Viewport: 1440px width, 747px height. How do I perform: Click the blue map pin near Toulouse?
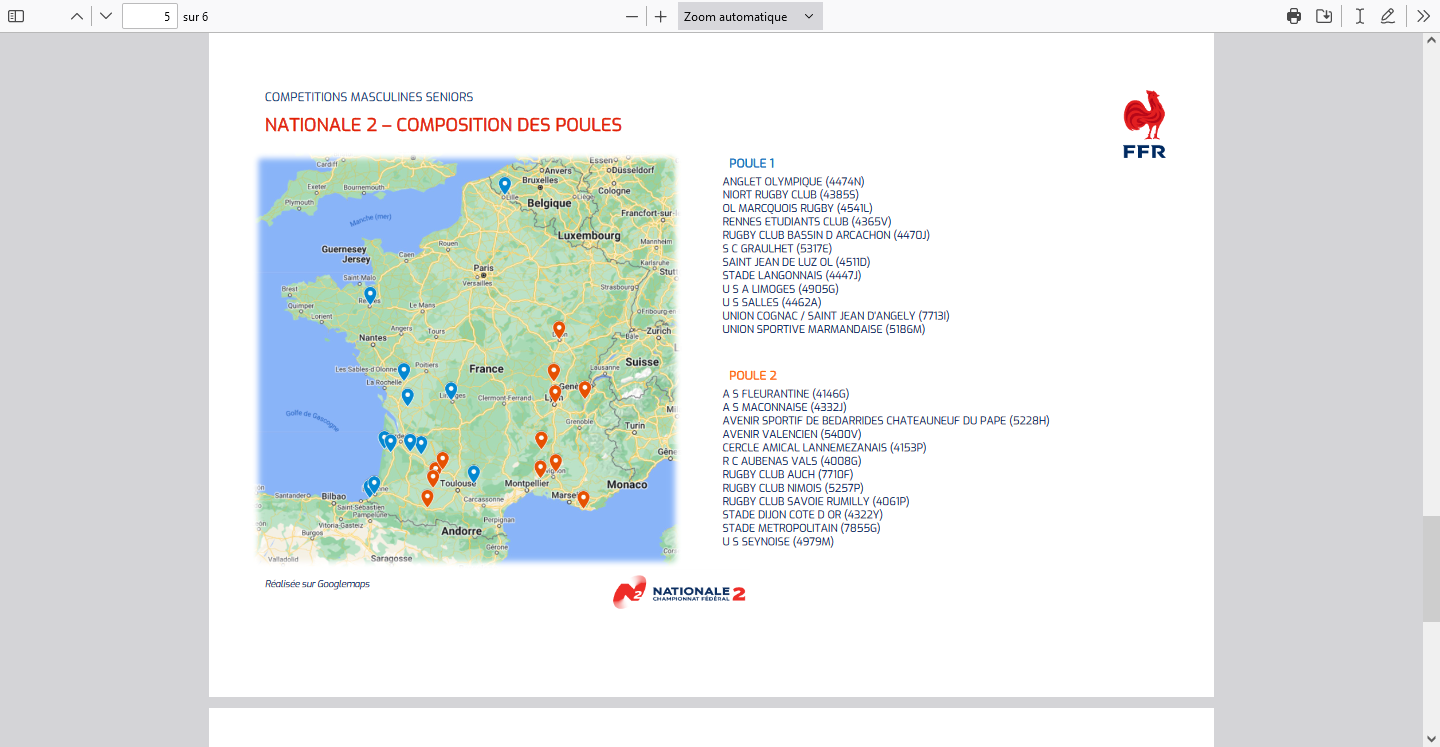[x=474, y=473]
